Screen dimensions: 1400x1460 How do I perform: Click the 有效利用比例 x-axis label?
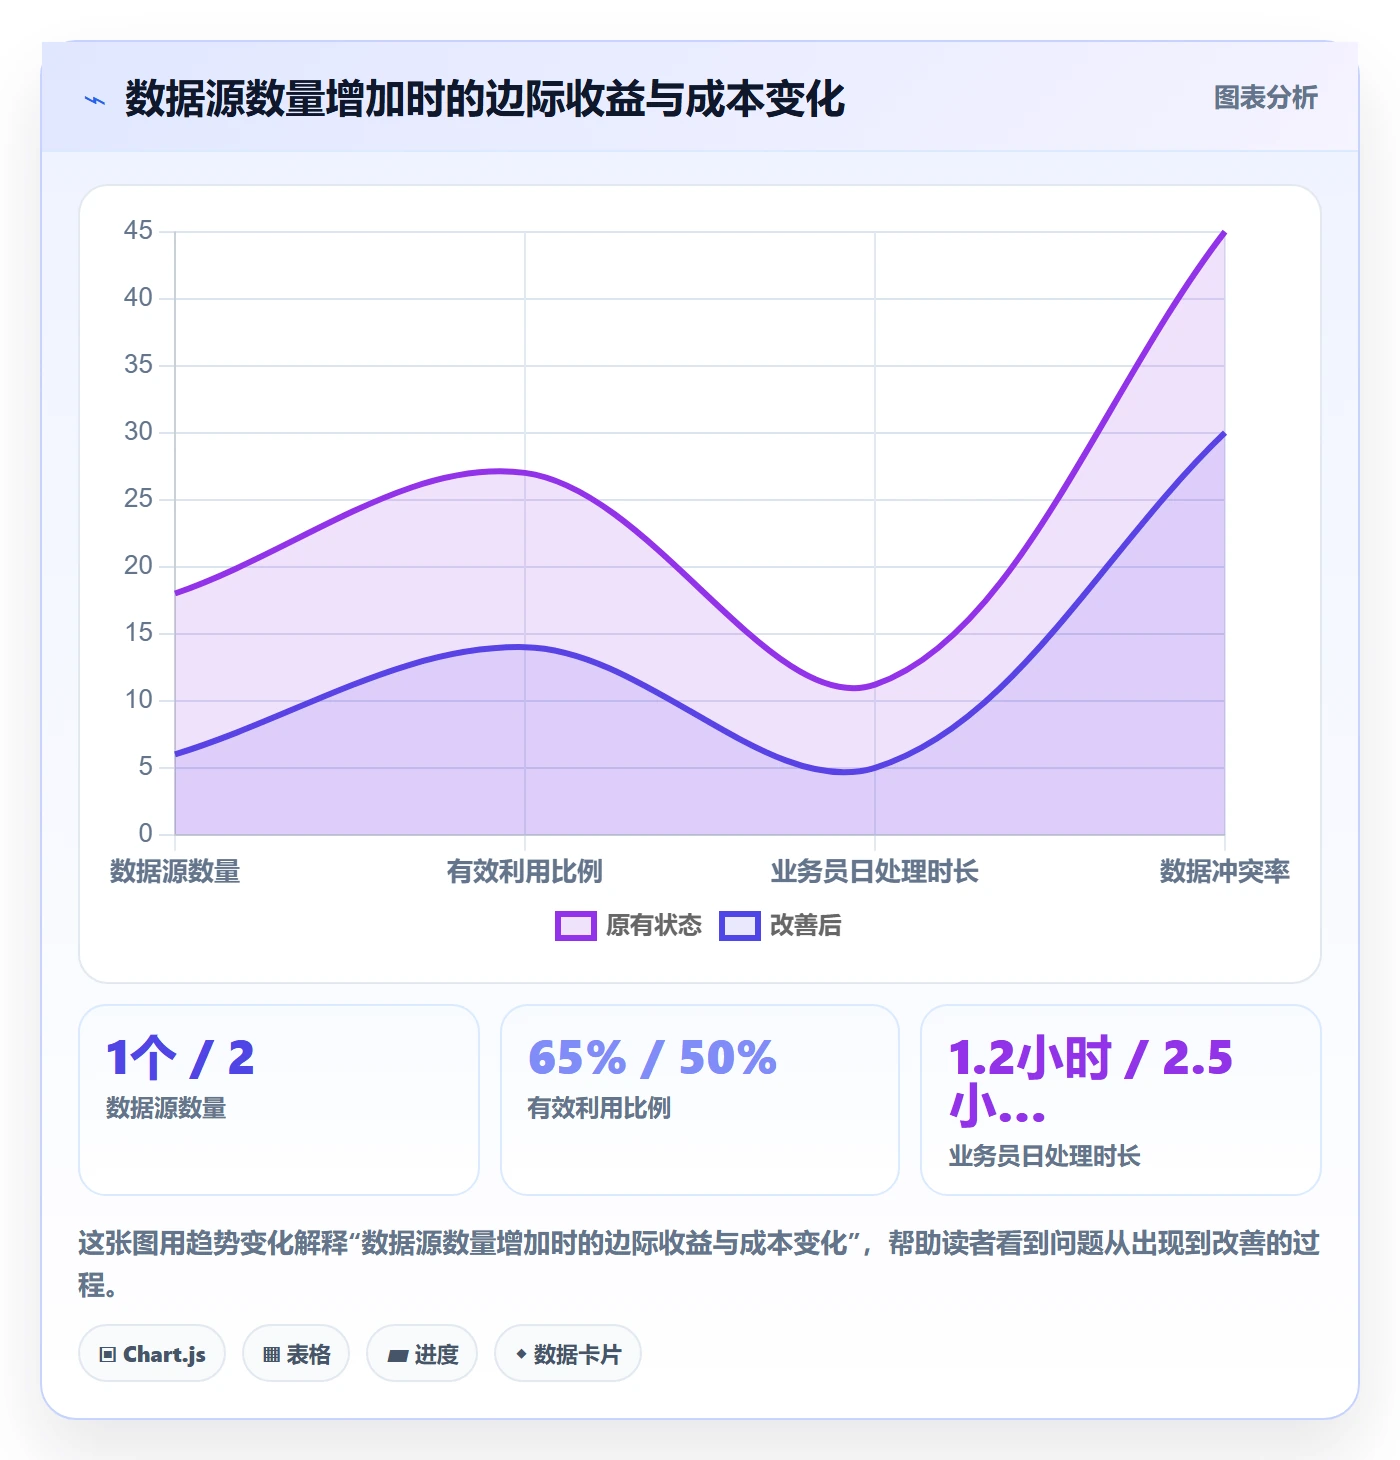(x=525, y=872)
